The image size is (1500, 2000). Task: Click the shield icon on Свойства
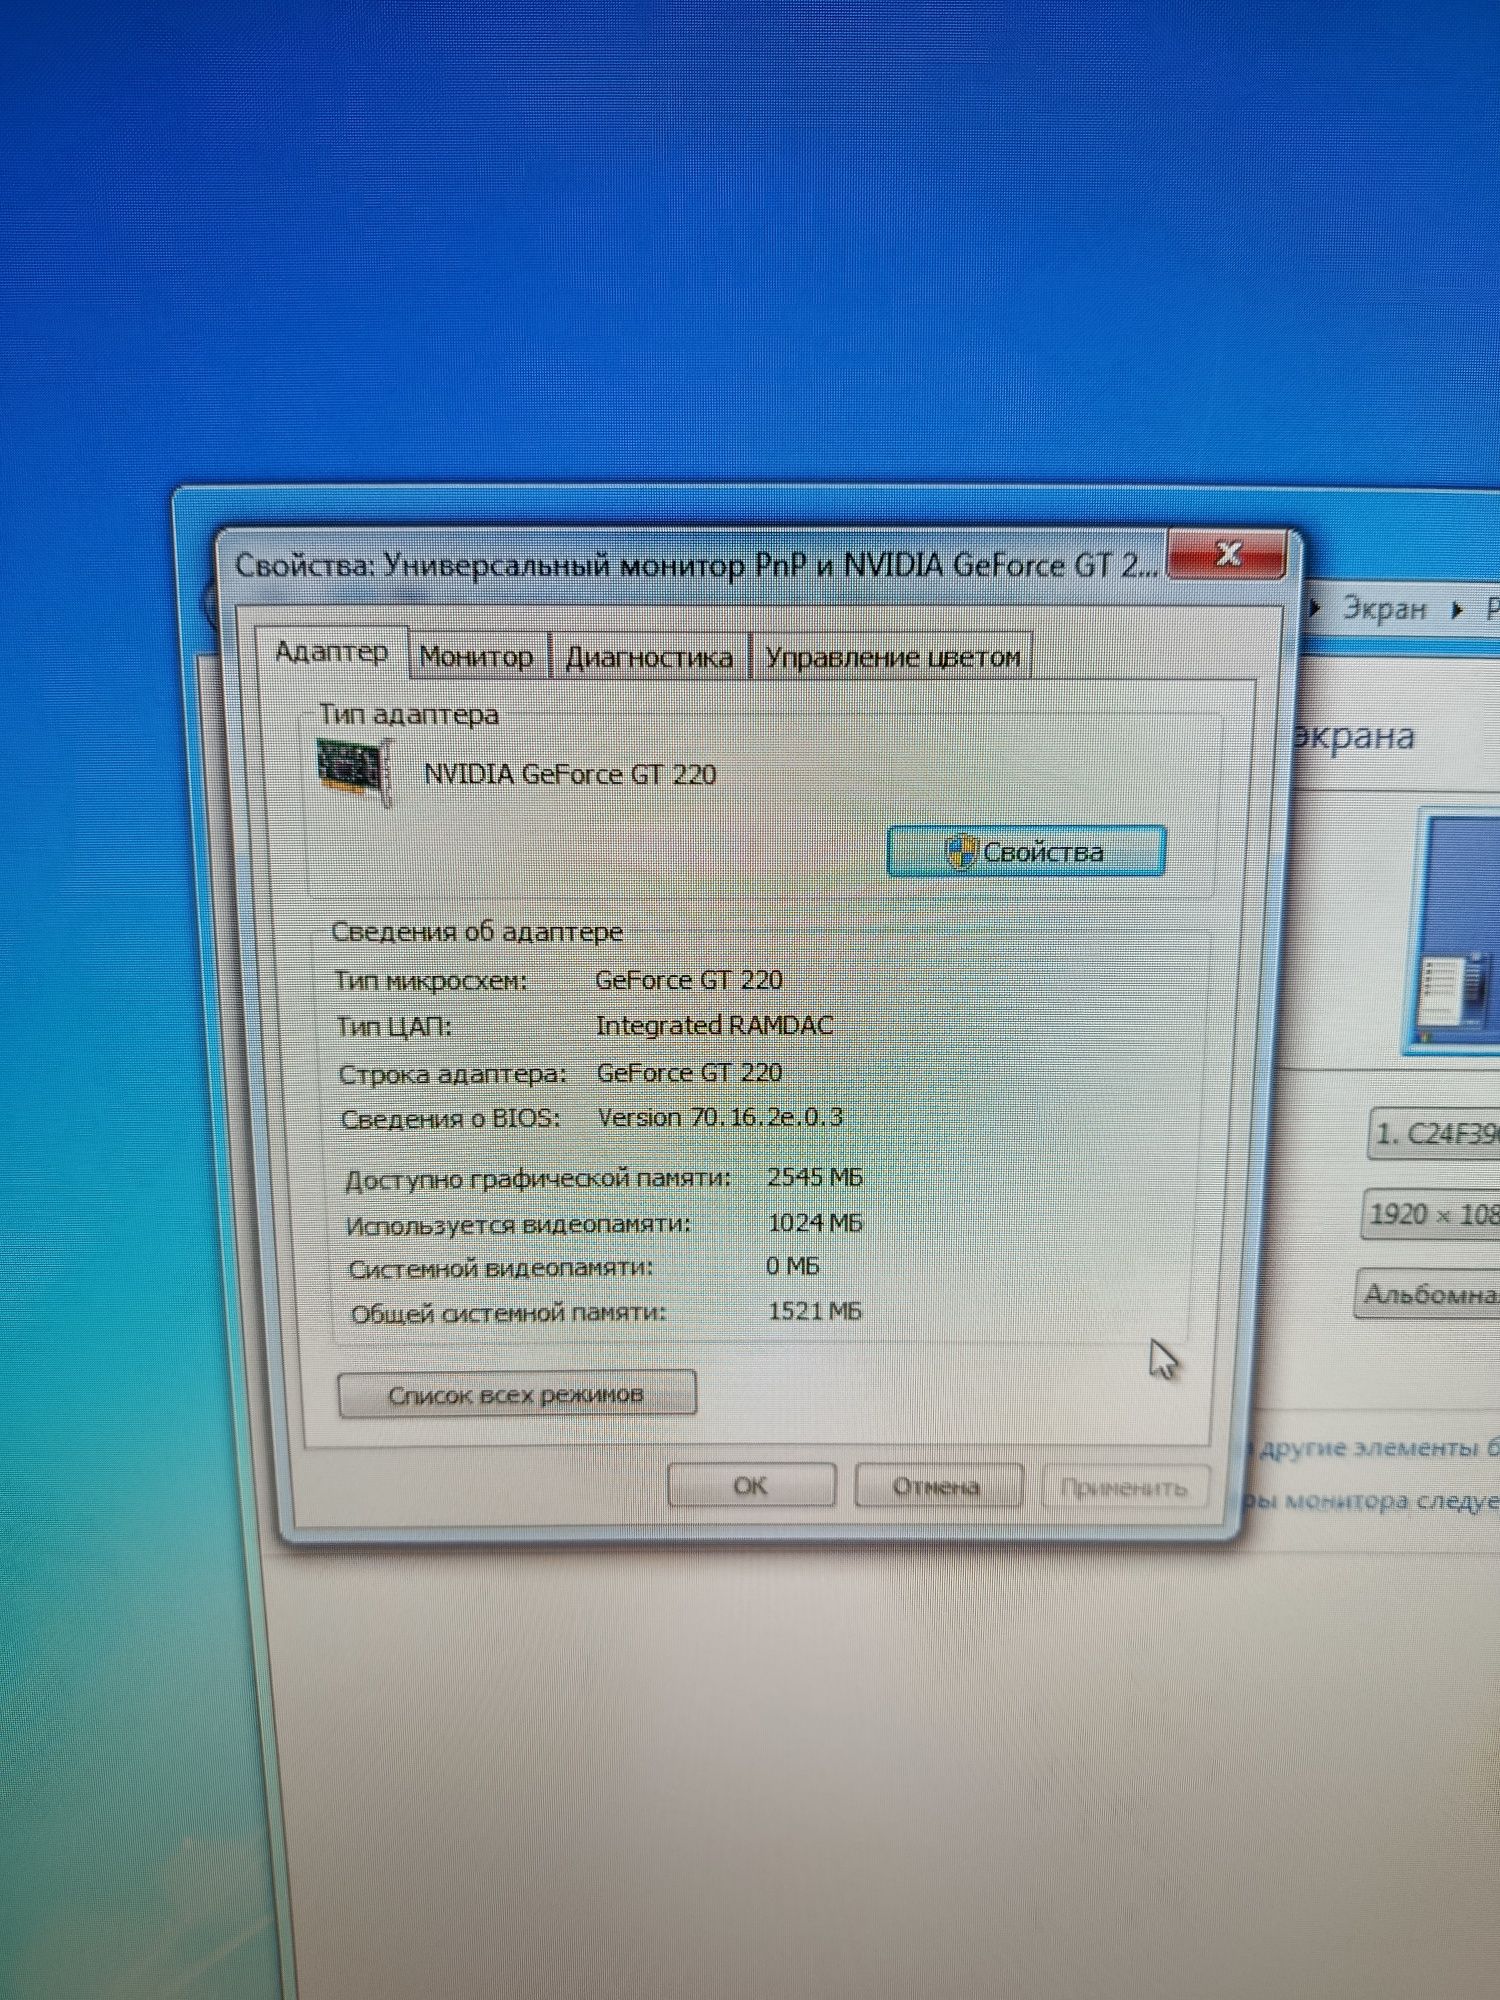(x=960, y=852)
